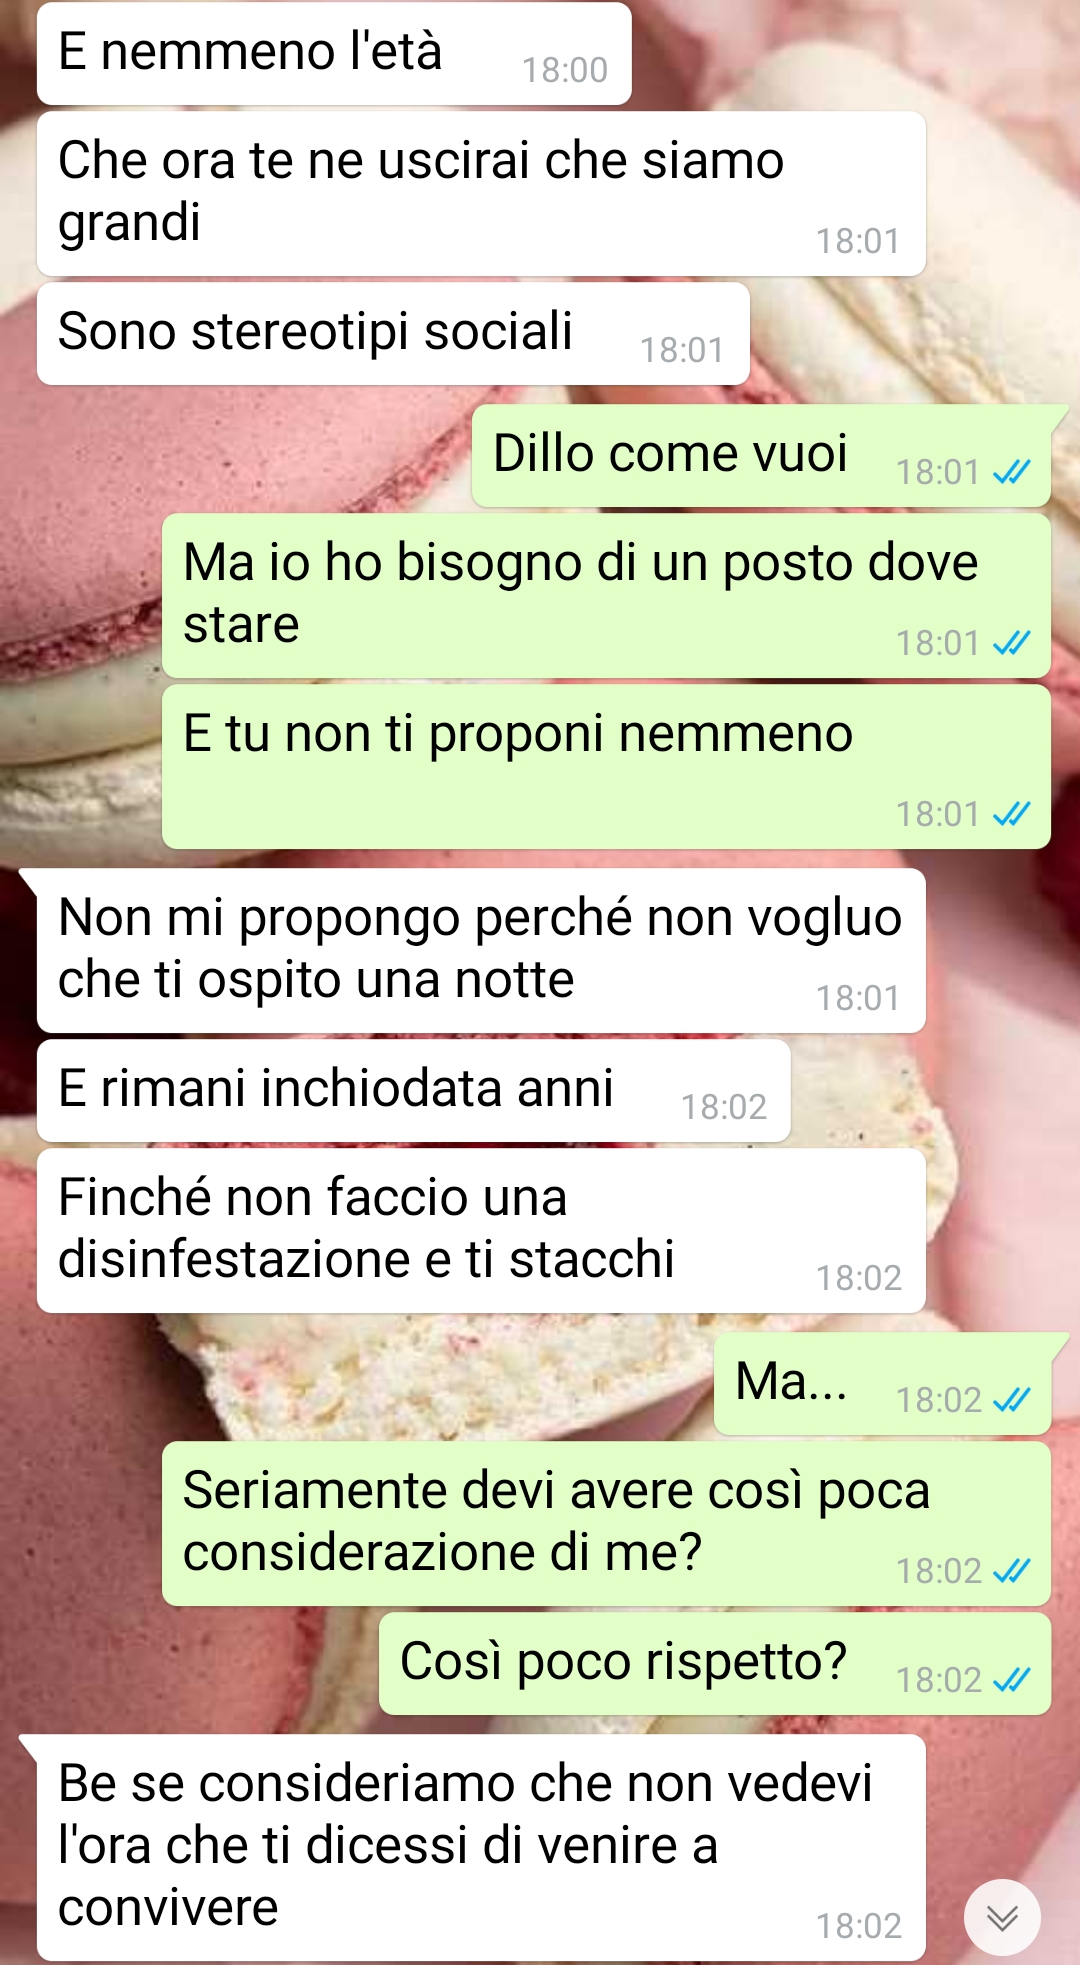
Task: Tap message about 'disinfestazione e ti stacchi'
Action: 481,1230
